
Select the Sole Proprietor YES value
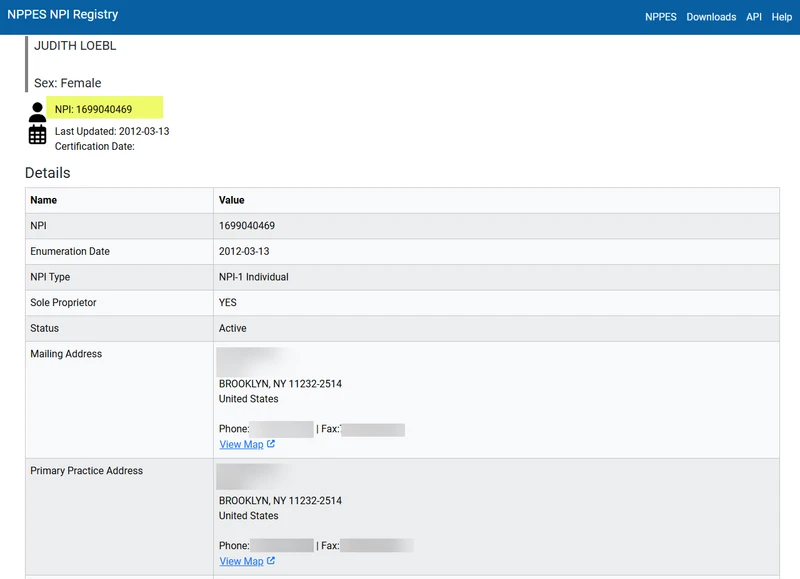tap(228, 303)
